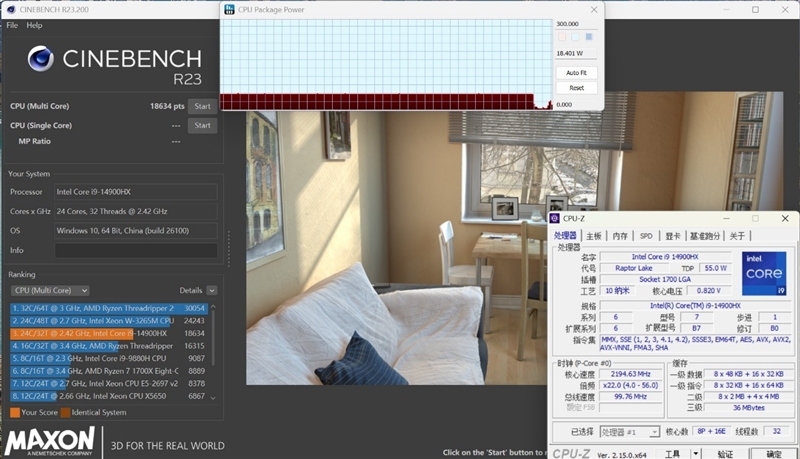The width and height of the screenshot is (800, 459).
Task: Select the AMD Ryzen Threadripper 30054 ranking row
Action: point(109,308)
